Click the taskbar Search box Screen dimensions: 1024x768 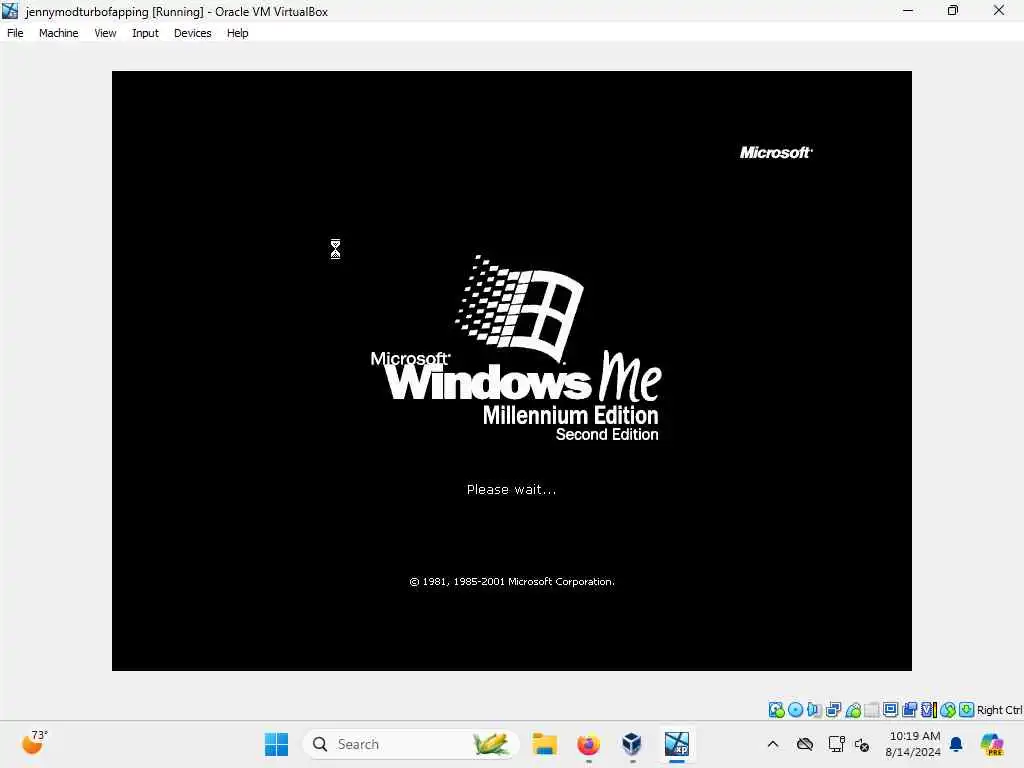pyautogui.click(x=411, y=744)
